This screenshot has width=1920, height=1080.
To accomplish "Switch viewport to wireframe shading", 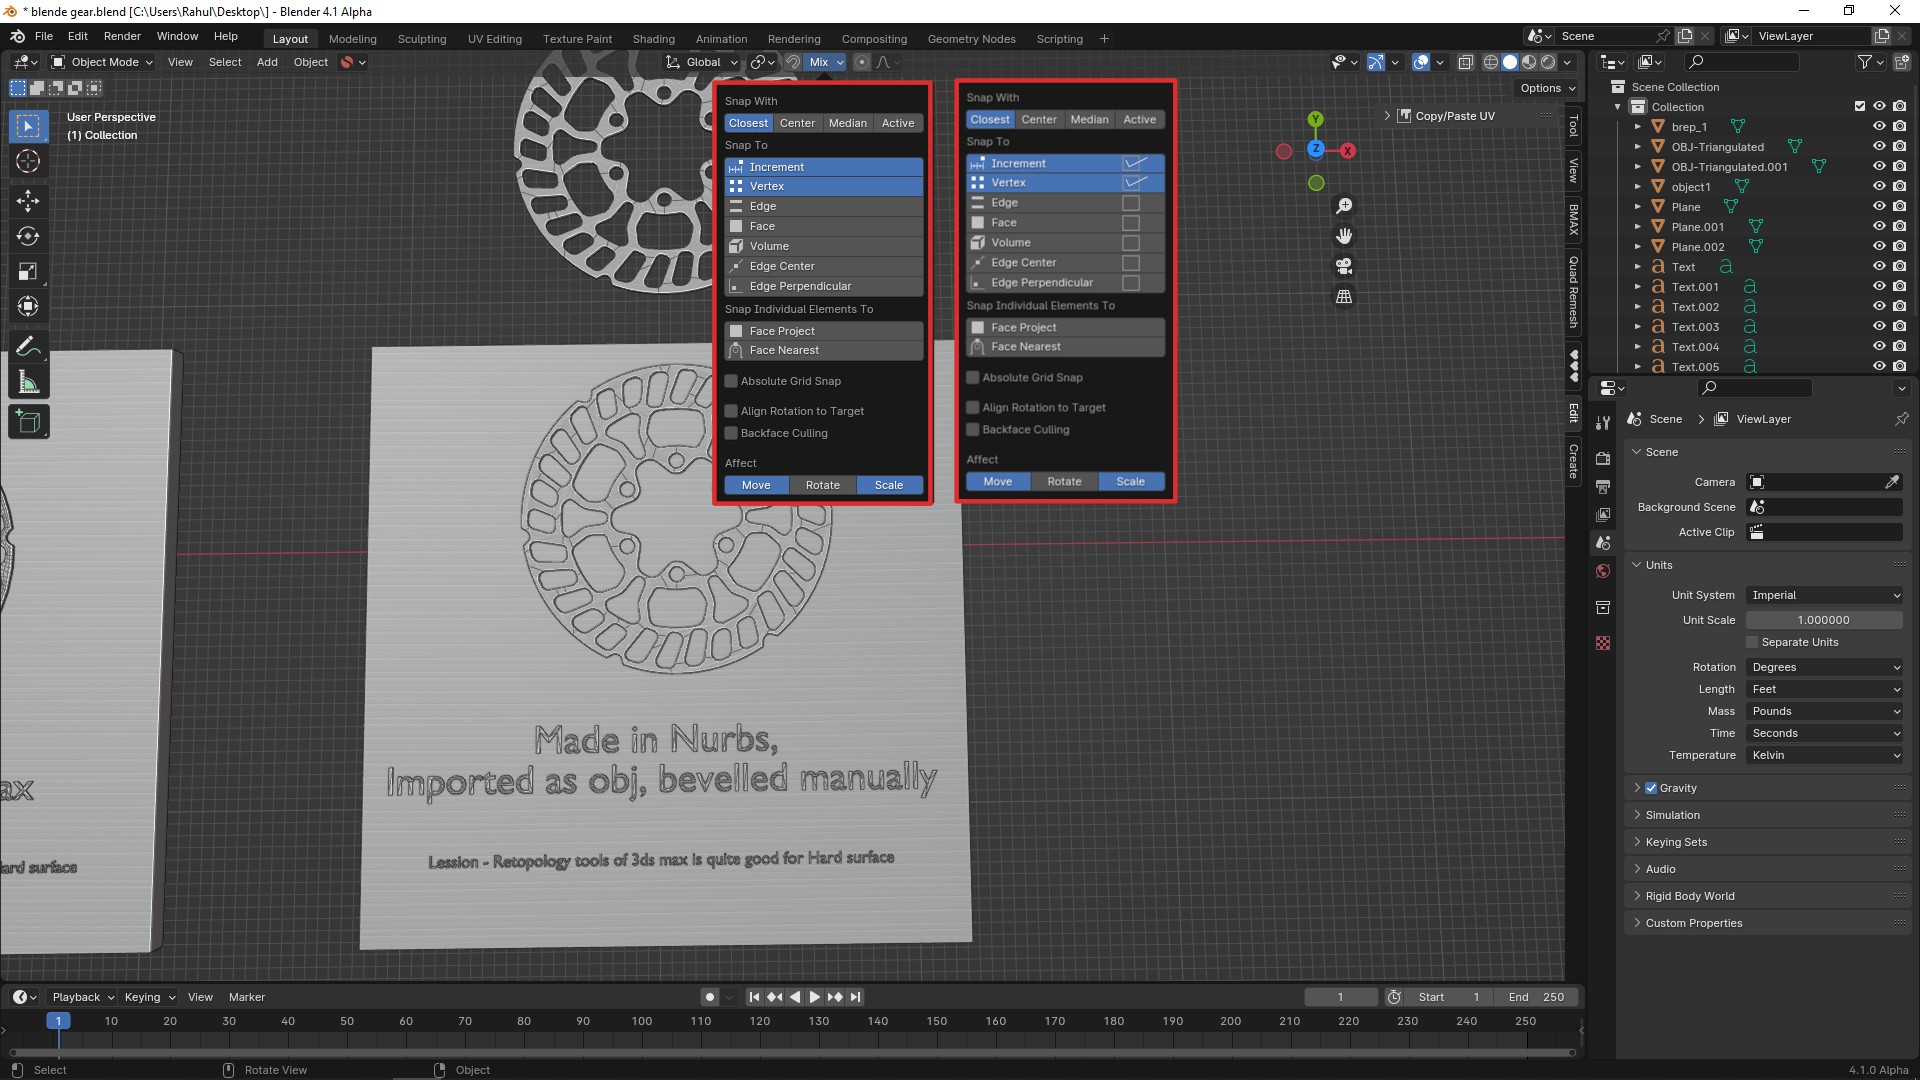I will coord(1490,62).
